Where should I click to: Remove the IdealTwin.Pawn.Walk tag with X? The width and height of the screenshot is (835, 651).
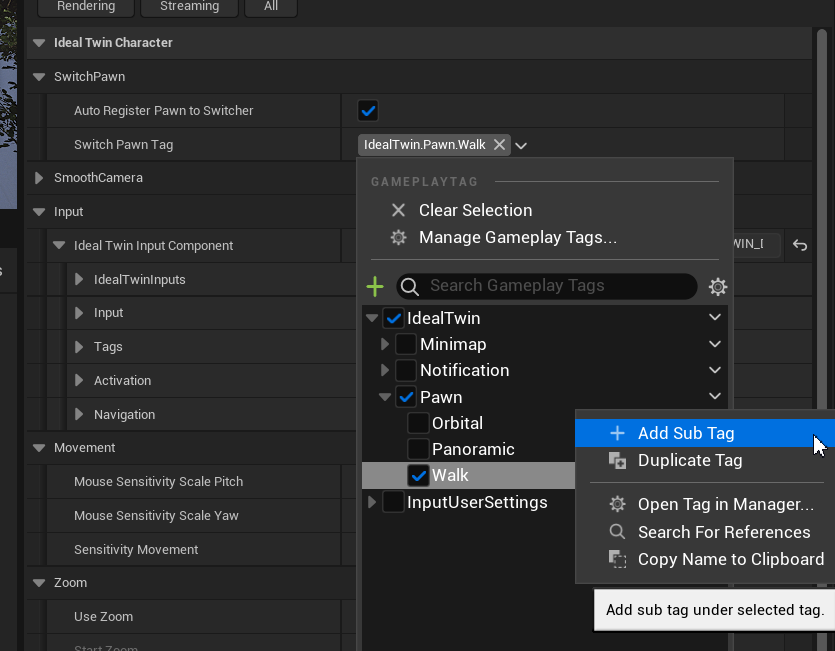(x=499, y=145)
